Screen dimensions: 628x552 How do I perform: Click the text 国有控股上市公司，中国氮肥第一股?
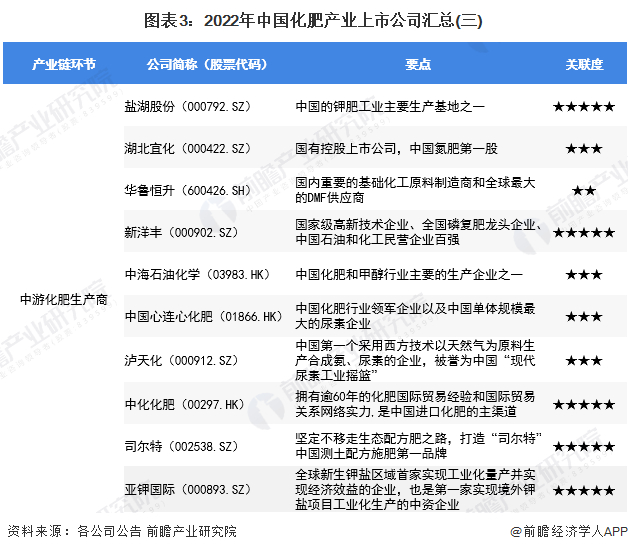tap(397, 149)
